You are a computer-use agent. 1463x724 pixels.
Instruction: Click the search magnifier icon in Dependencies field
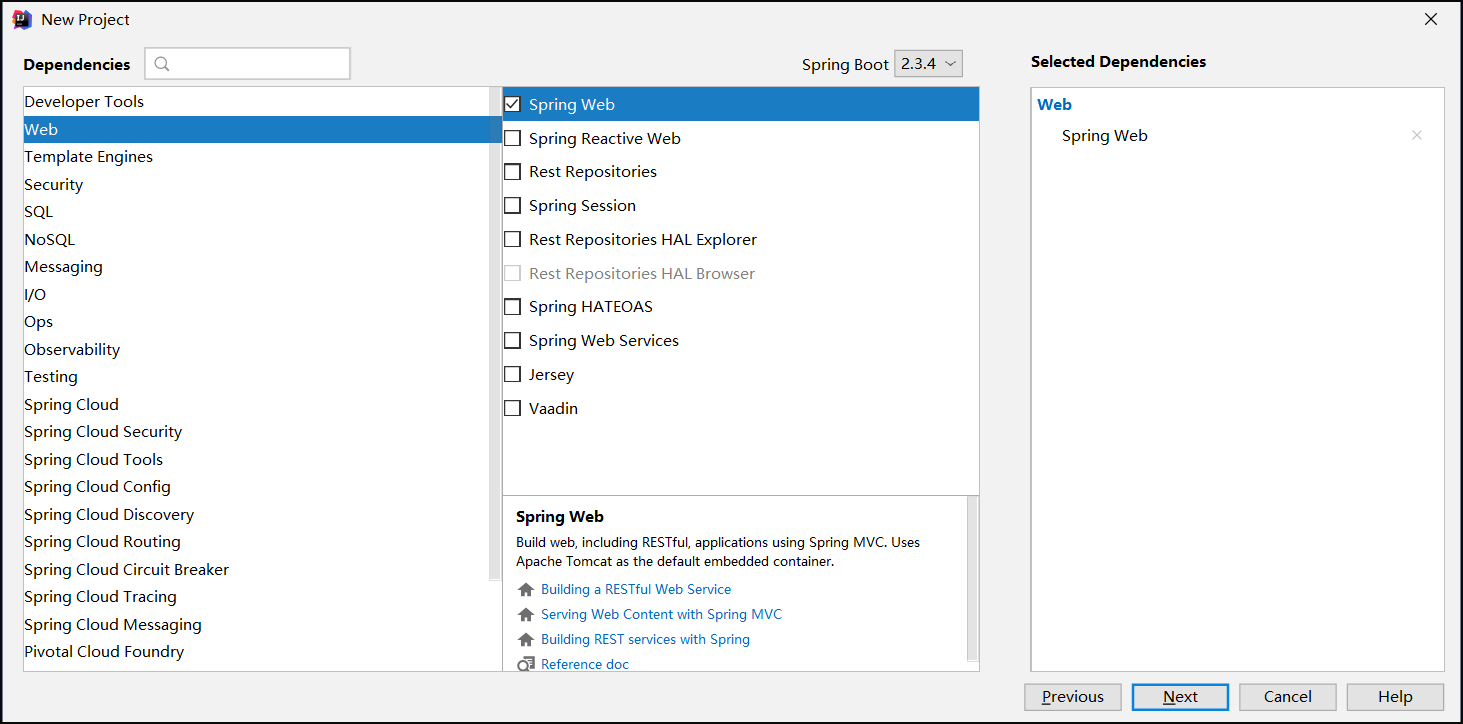pos(162,64)
